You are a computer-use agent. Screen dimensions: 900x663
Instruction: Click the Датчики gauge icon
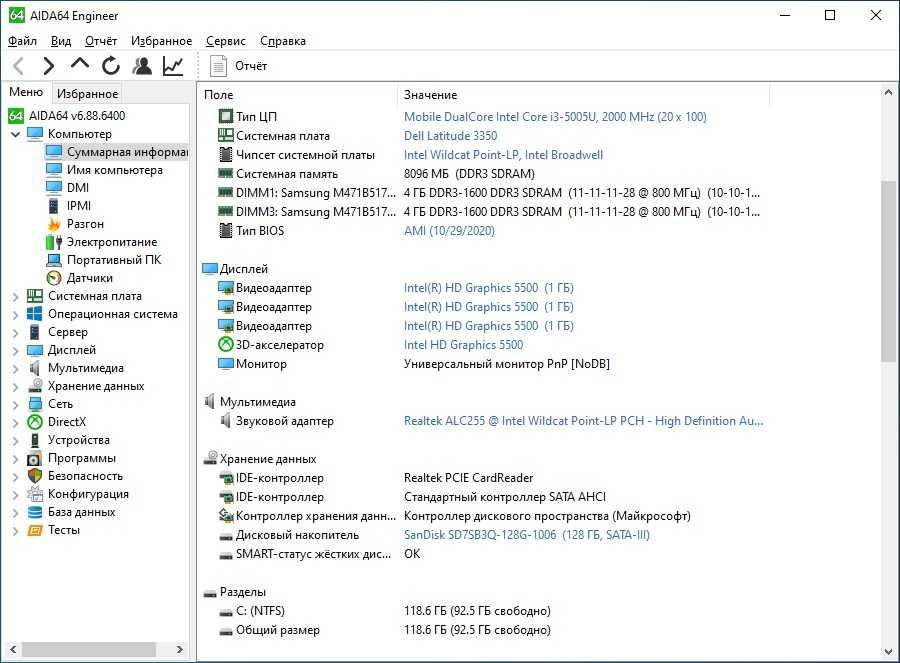click(x=54, y=278)
